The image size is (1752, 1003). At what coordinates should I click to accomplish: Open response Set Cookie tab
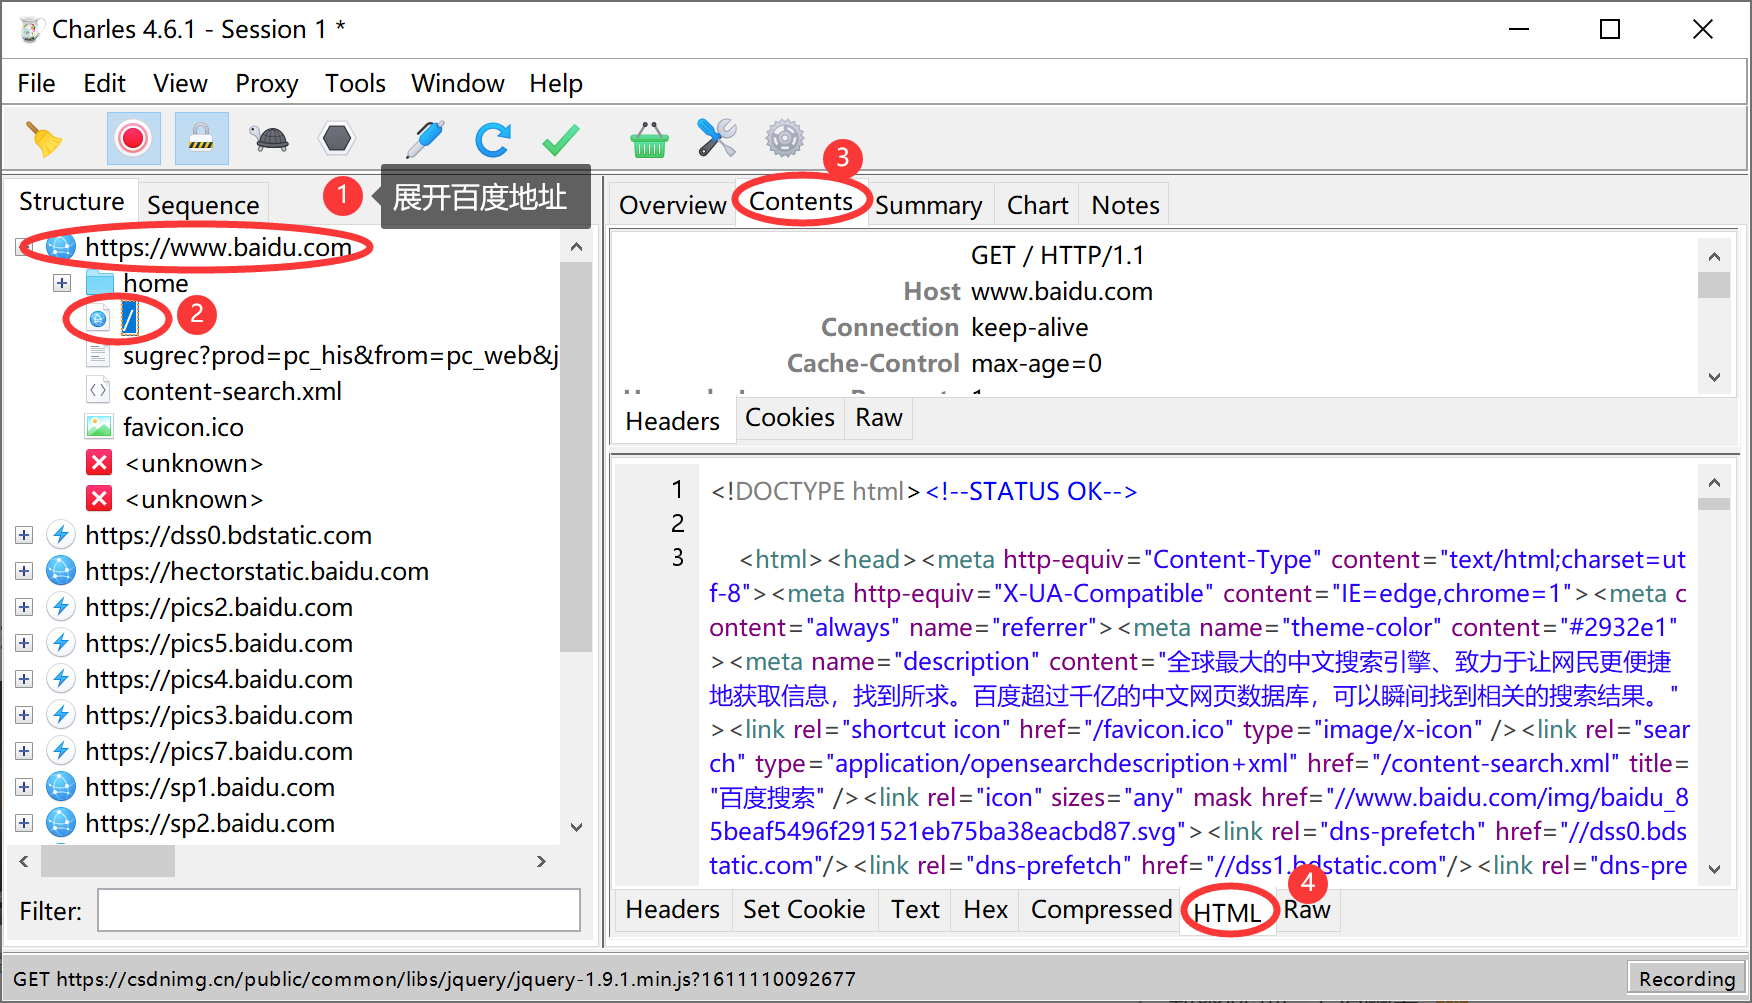[x=804, y=910]
